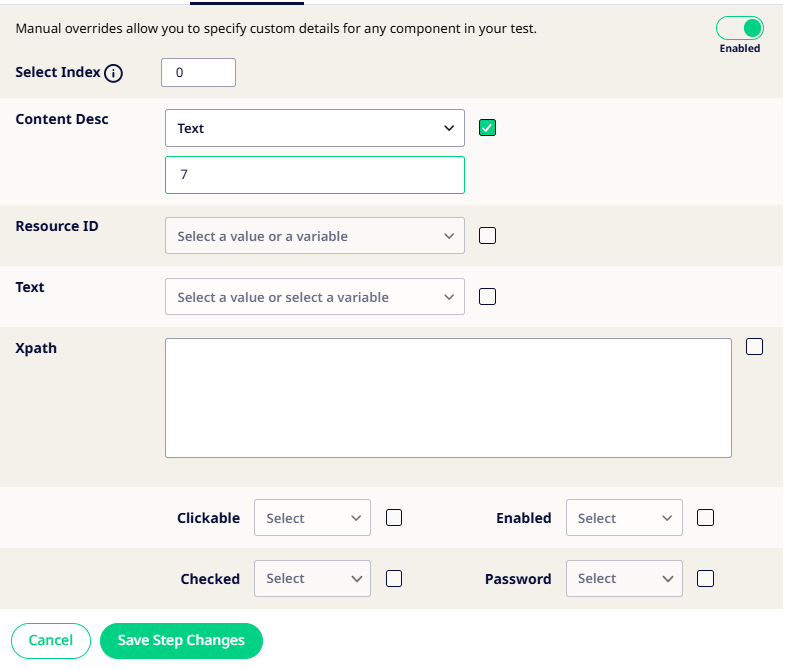Tick the Password checkbox
Viewport: 802px width, 669px height.
706,578
